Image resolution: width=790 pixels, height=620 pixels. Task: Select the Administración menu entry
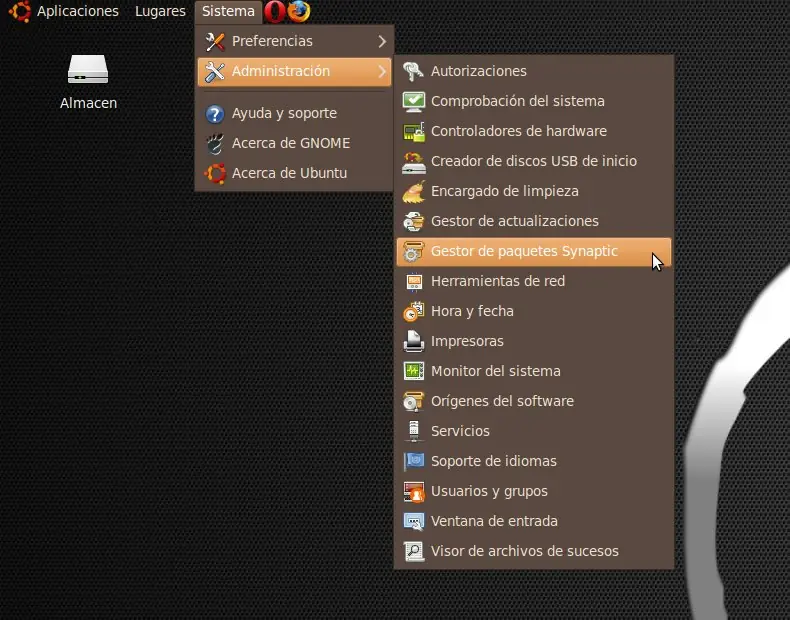point(295,72)
